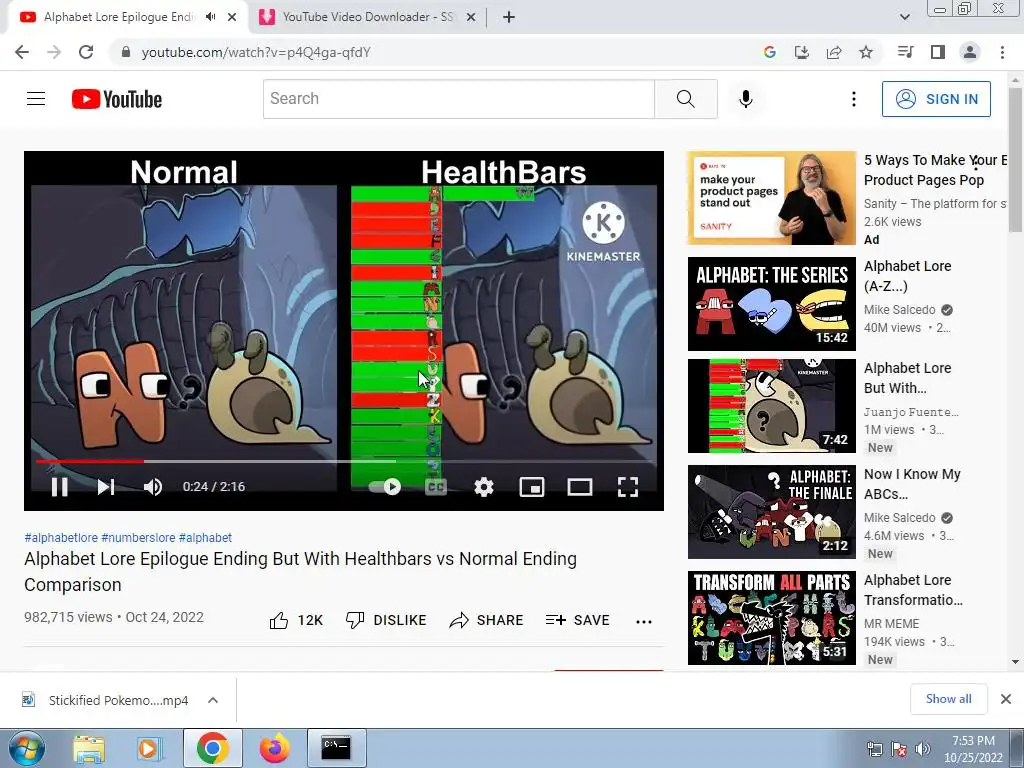Open Alphabet Lore But With... thumbnail
This screenshot has width=1024, height=768.
pos(771,406)
